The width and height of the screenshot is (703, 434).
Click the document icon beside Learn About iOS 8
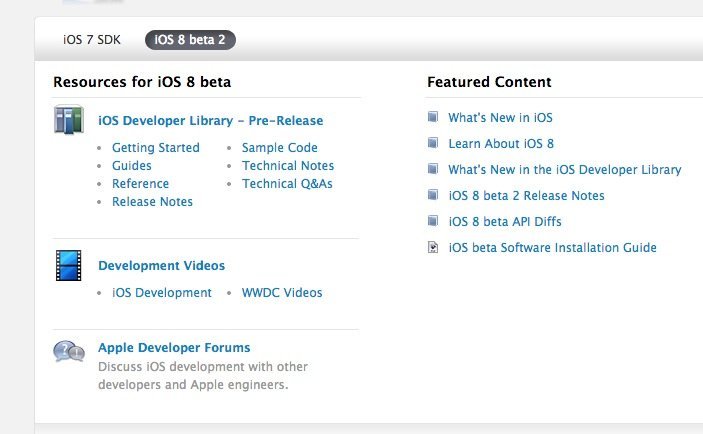tap(433, 143)
